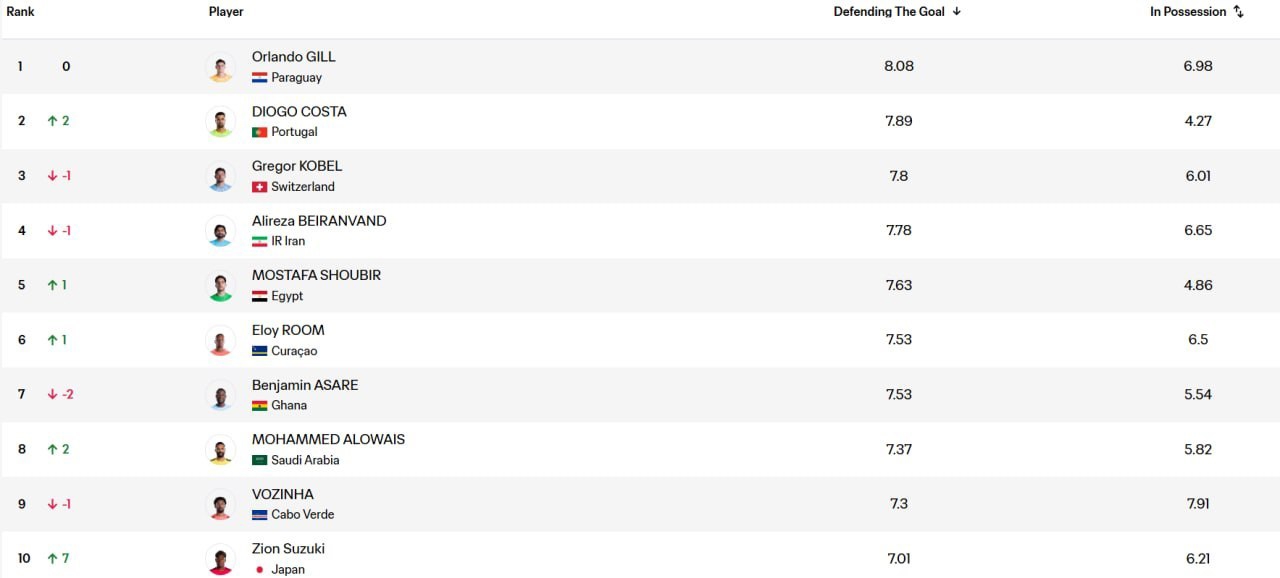Click the Saudi Arabia flag icon
Image resolution: width=1280 pixels, height=578 pixels.
[x=259, y=460]
